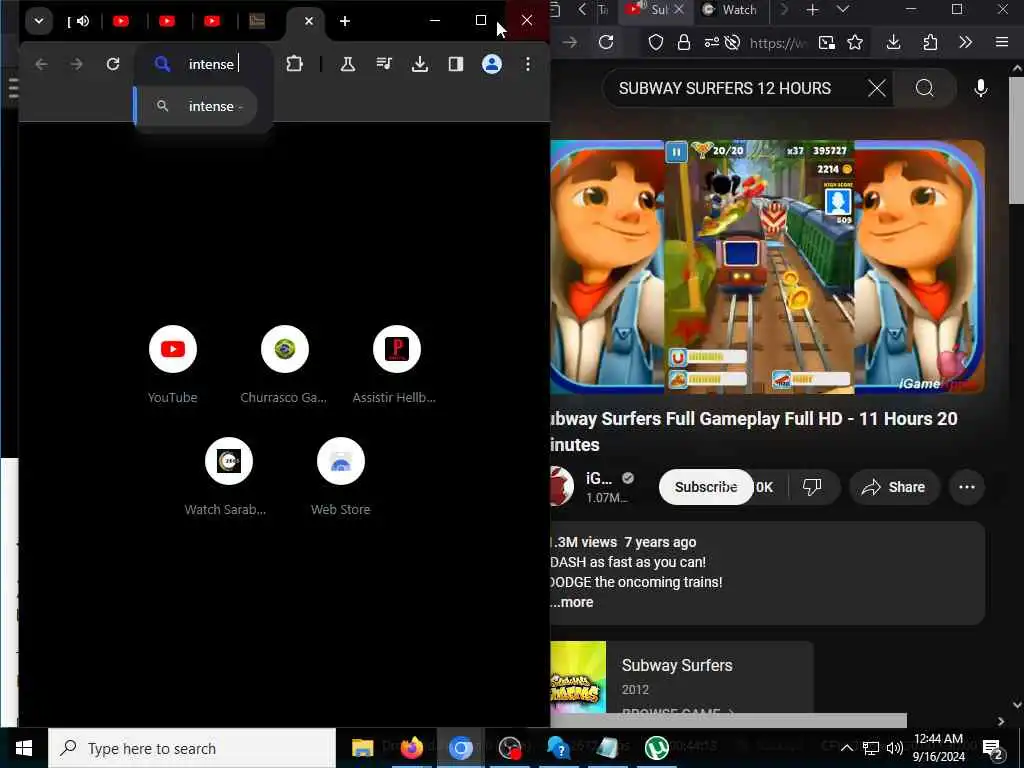This screenshot has width=1024, height=768.
Task: Open Chrome's tab search chevron
Action: [39, 21]
